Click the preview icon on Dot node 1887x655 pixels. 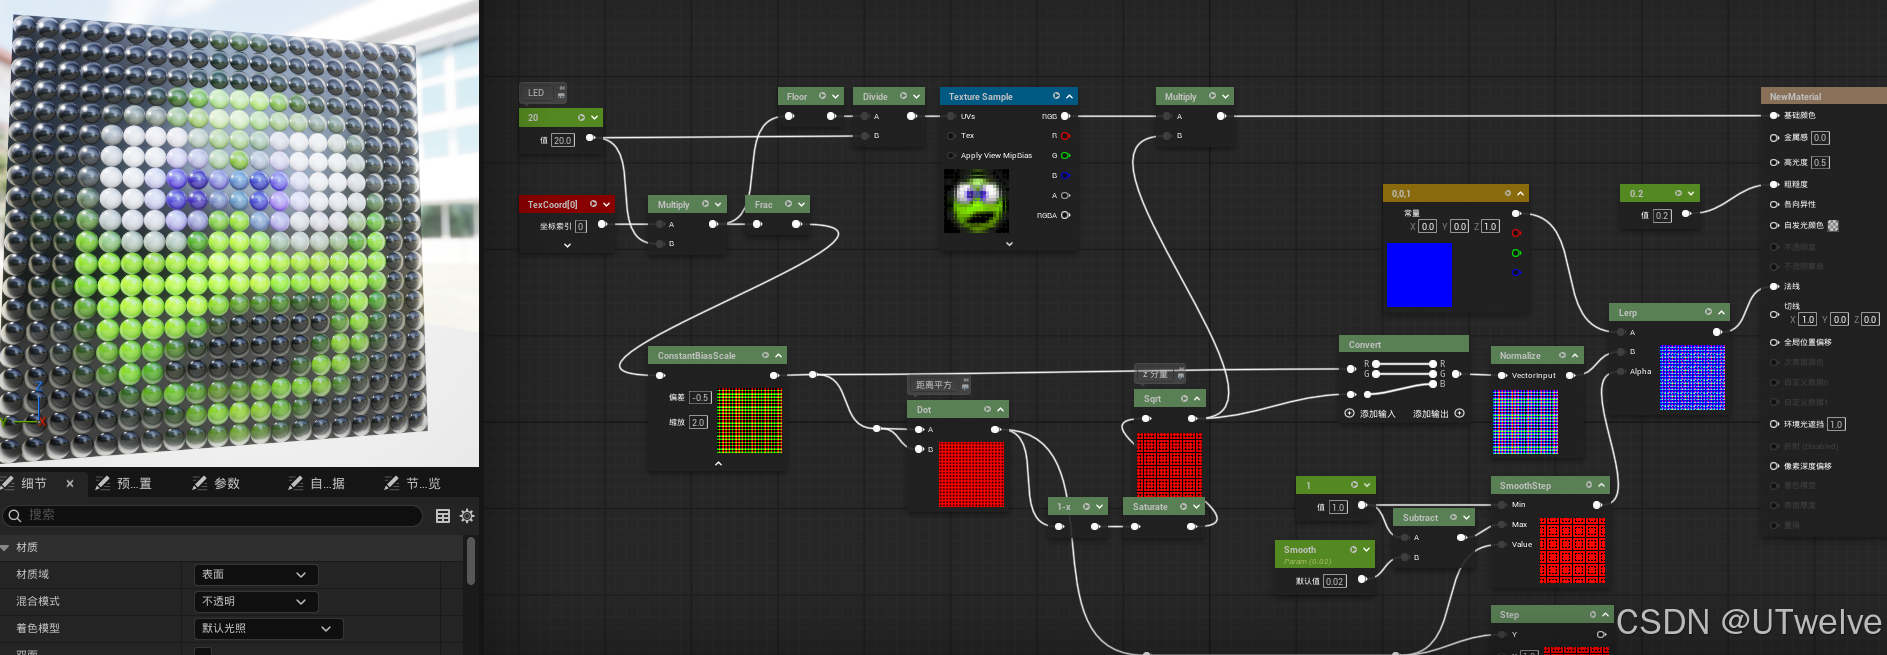[987, 409]
